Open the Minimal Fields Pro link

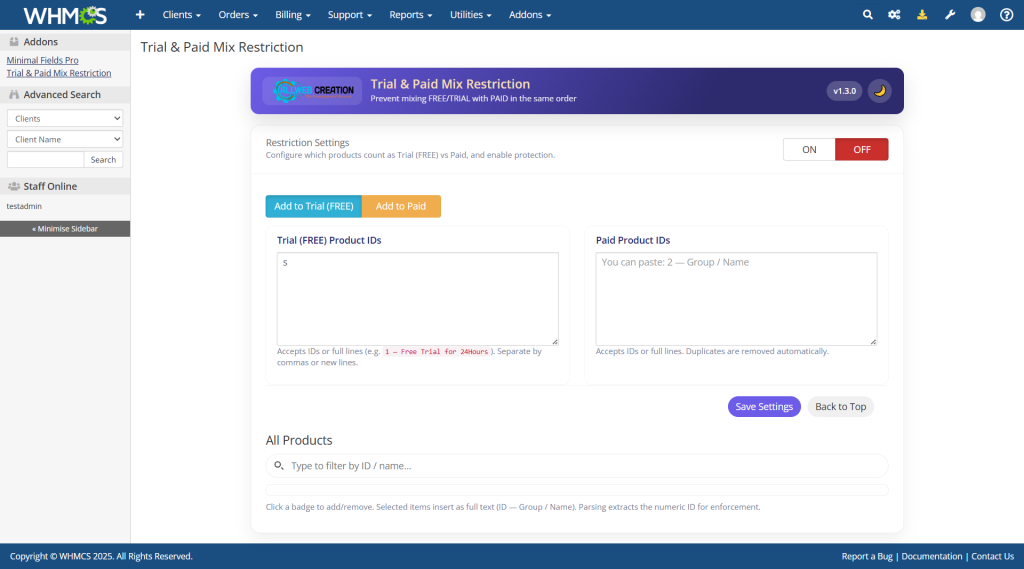pos(42,60)
